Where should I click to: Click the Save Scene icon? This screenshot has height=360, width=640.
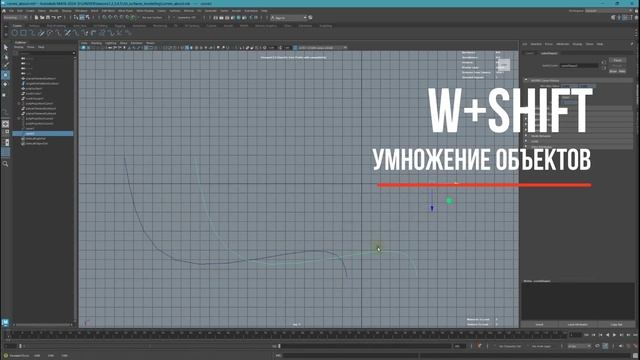click(x=48, y=18)
